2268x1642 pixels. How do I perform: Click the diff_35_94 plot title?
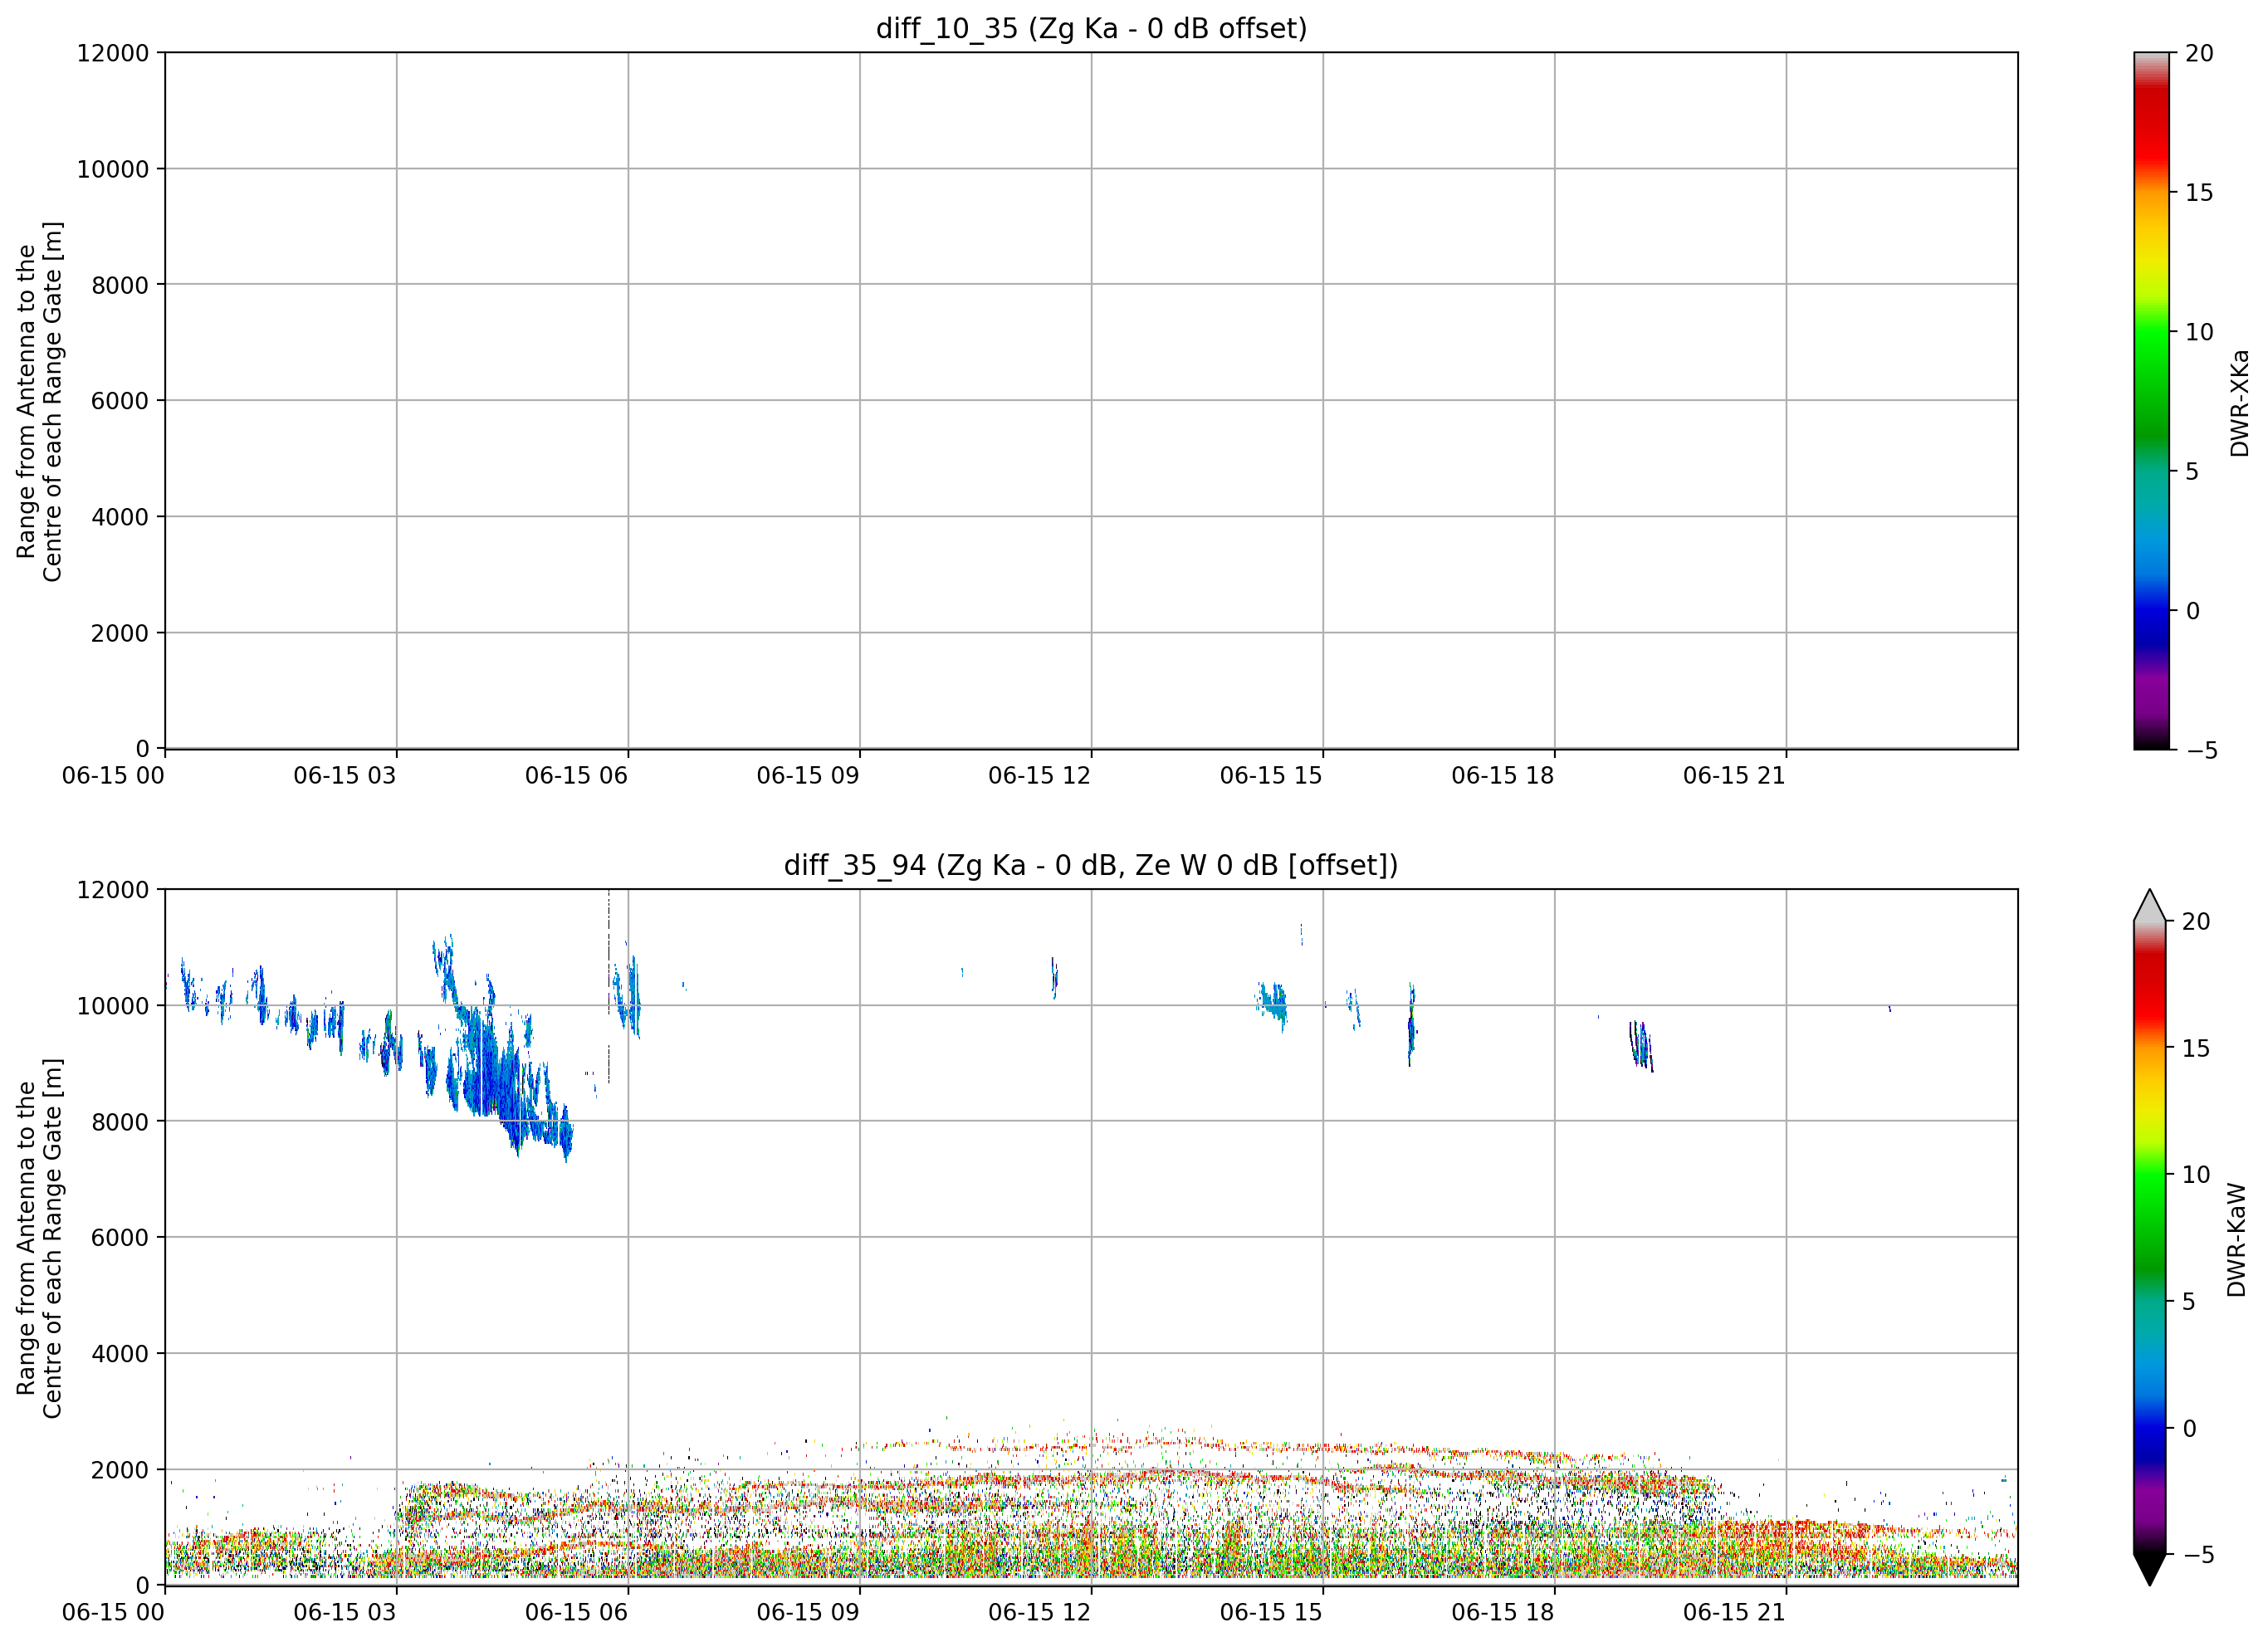pos(1091,865)
